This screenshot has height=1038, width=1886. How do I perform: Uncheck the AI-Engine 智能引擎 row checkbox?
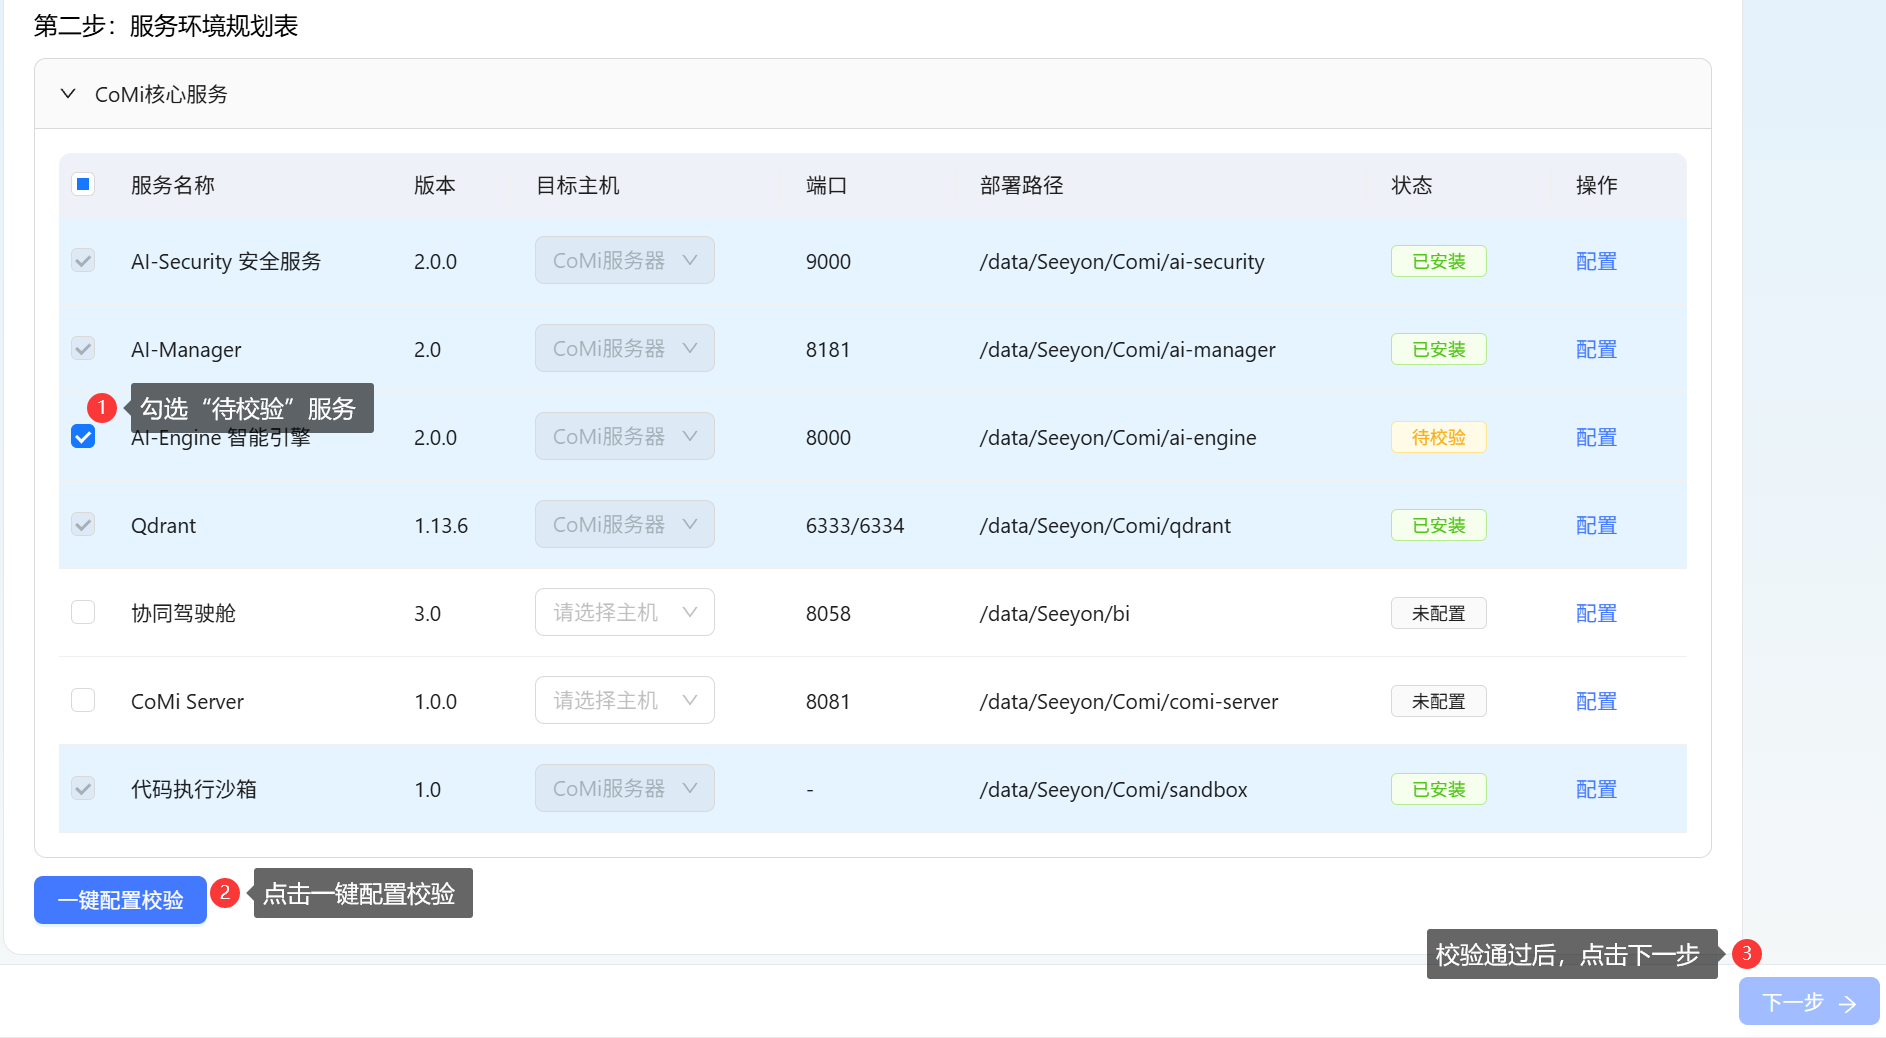click(x=83, y=437)
